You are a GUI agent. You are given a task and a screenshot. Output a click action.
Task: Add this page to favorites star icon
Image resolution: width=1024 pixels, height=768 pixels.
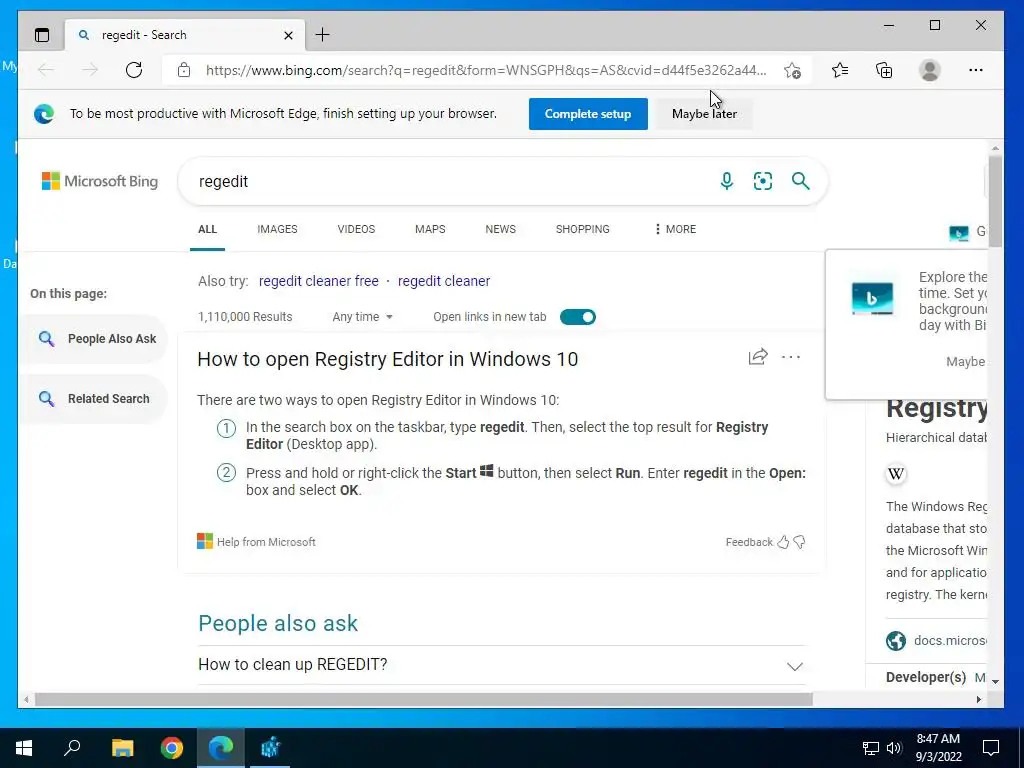(793, 71)
